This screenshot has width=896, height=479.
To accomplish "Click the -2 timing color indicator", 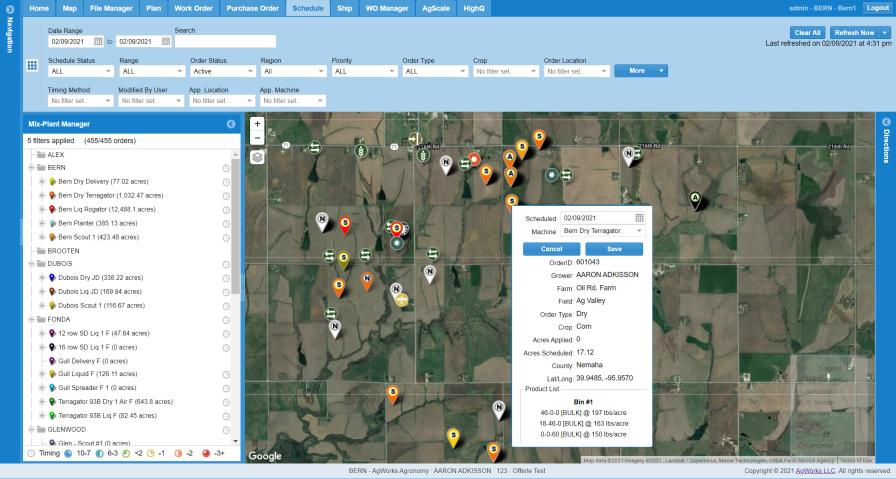I will pos(178,454).
